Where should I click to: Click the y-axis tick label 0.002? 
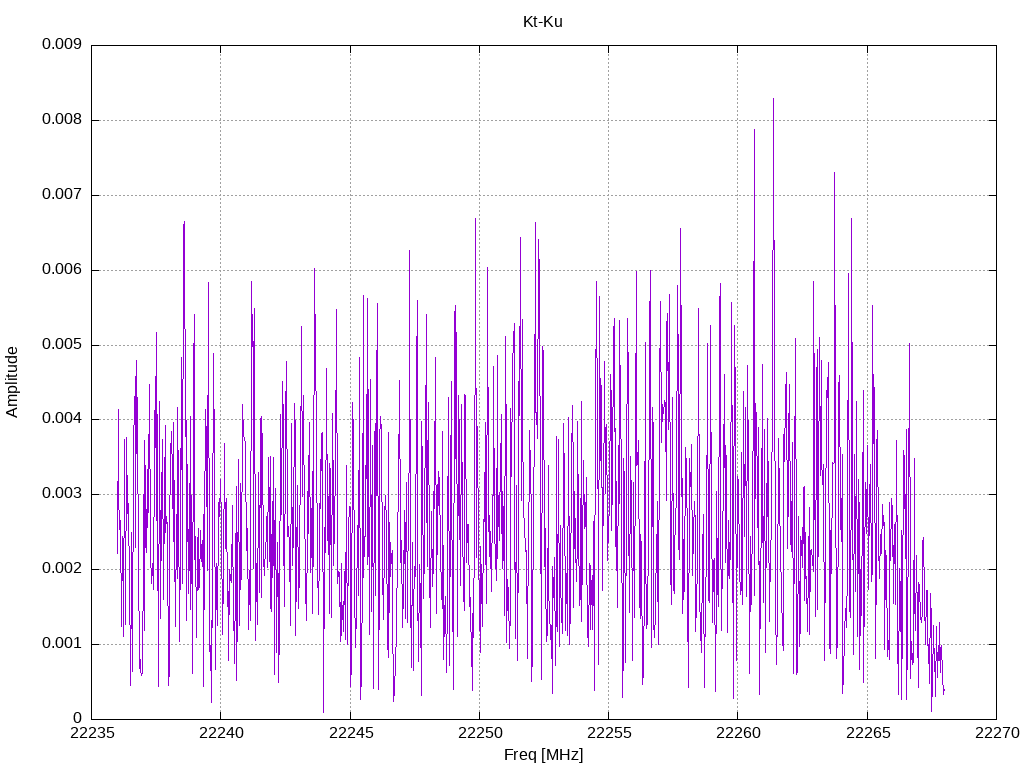point(62,569)
